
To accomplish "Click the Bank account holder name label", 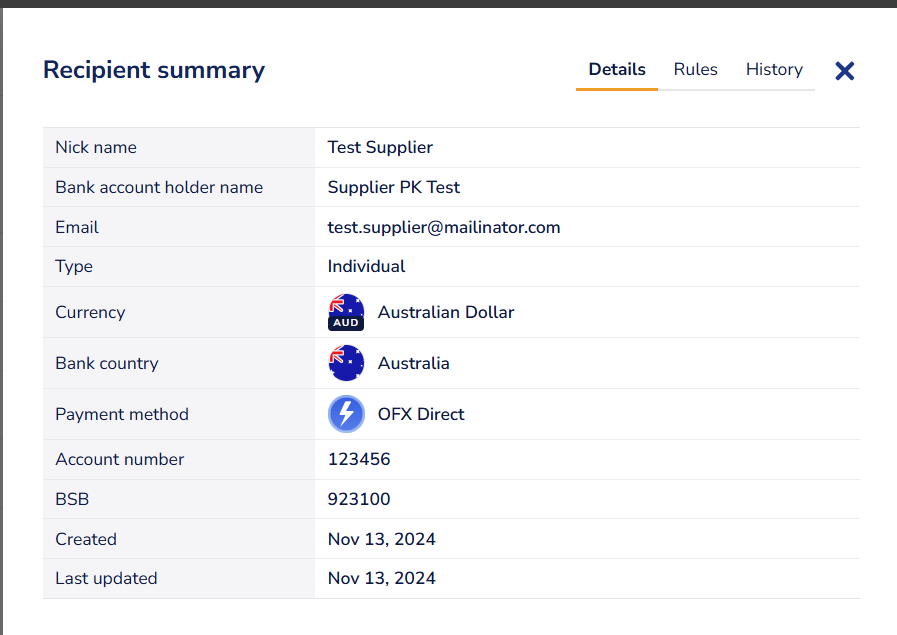I will 159,187.
